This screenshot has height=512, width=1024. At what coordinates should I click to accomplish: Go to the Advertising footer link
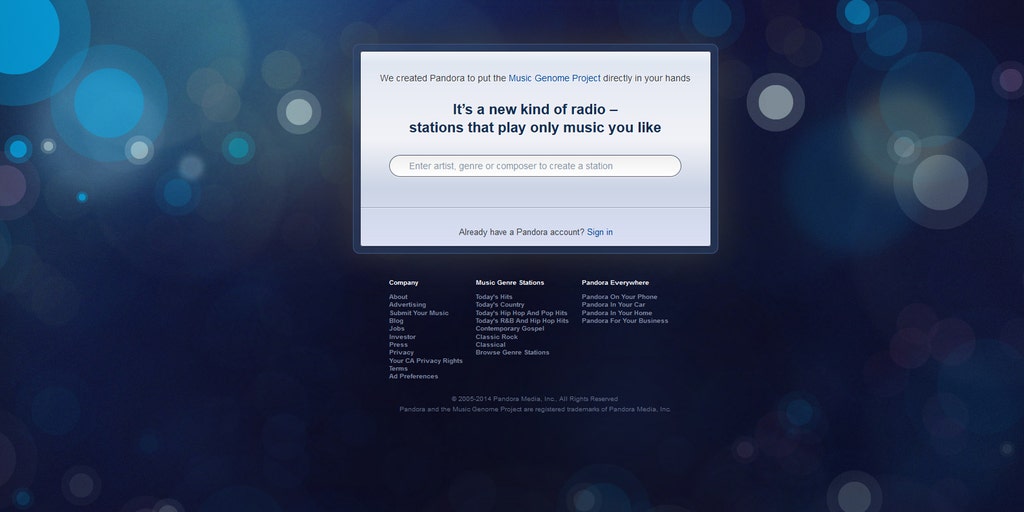407,305
